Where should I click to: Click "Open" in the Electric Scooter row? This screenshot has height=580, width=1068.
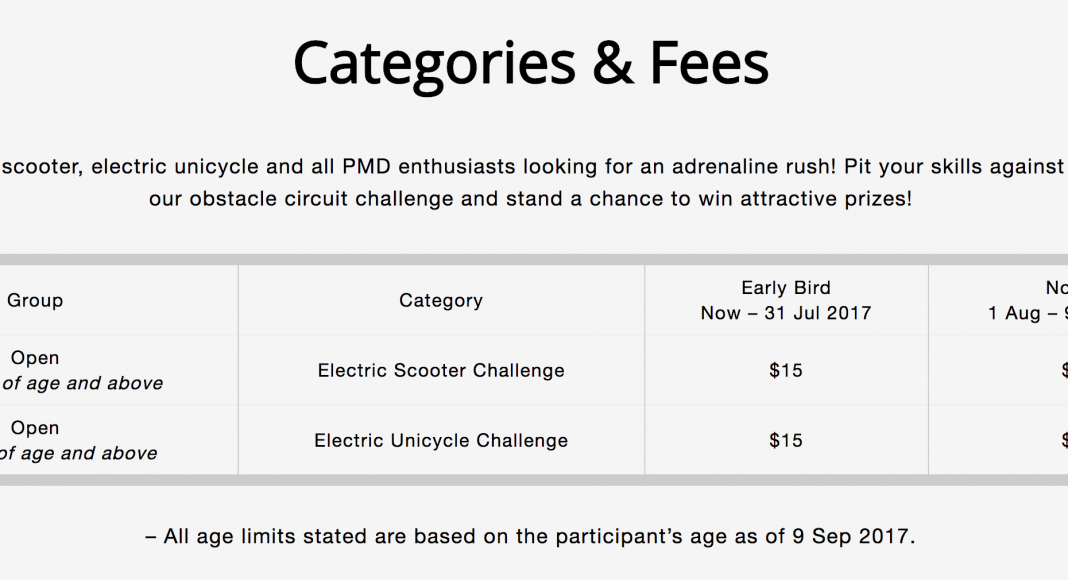pyautogui.click(x=35, y=358)
